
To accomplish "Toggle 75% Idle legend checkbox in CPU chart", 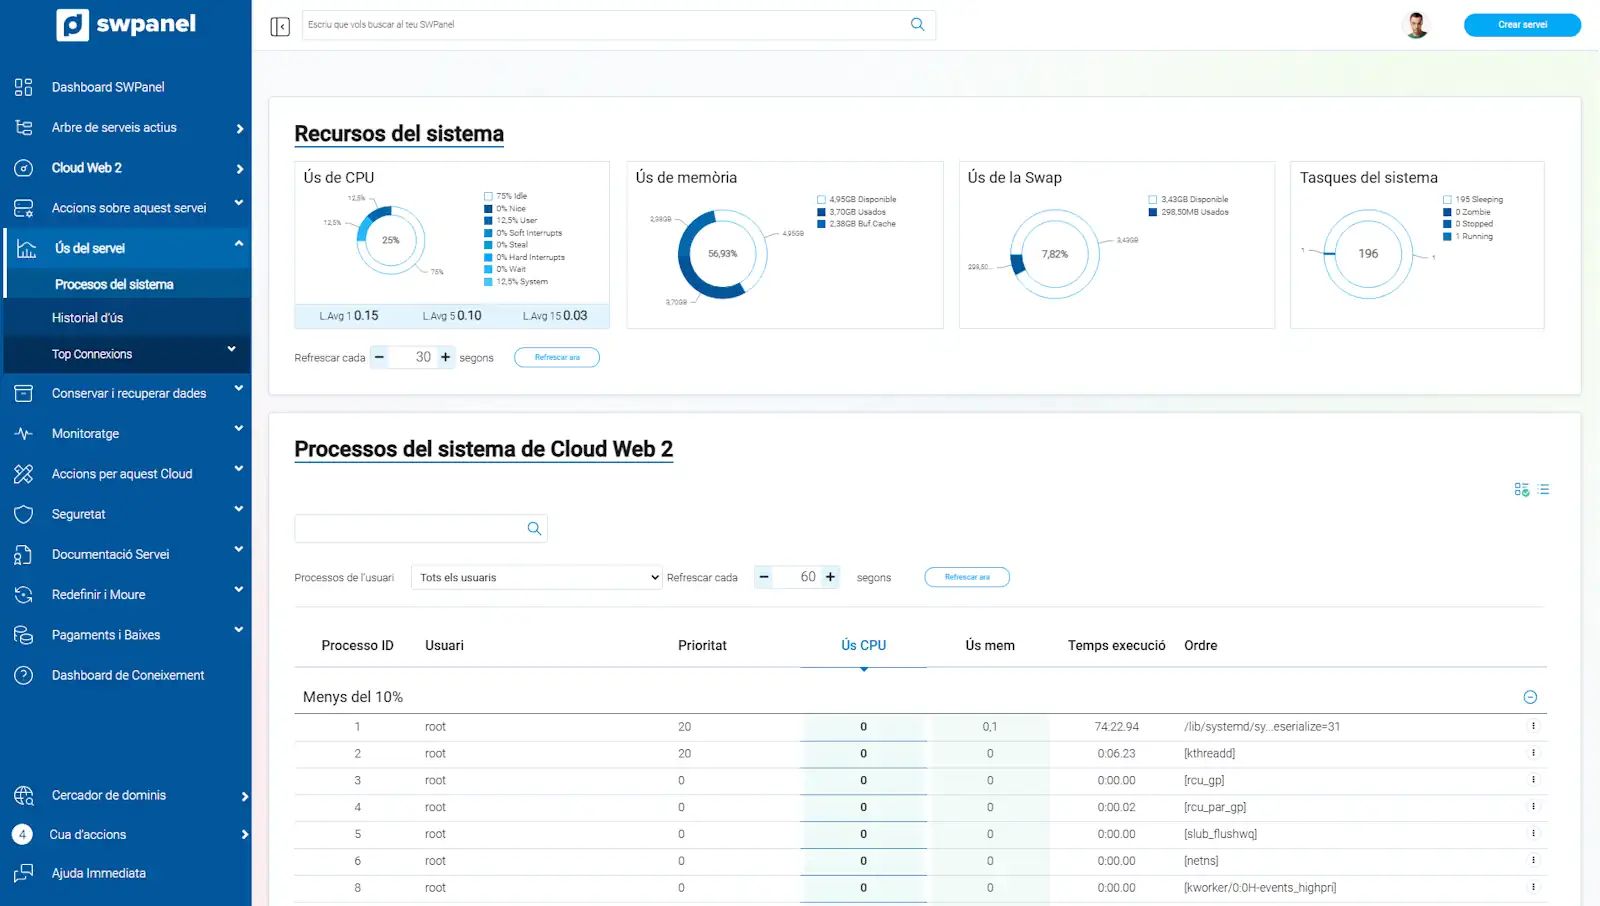I will tap(488, 196).
